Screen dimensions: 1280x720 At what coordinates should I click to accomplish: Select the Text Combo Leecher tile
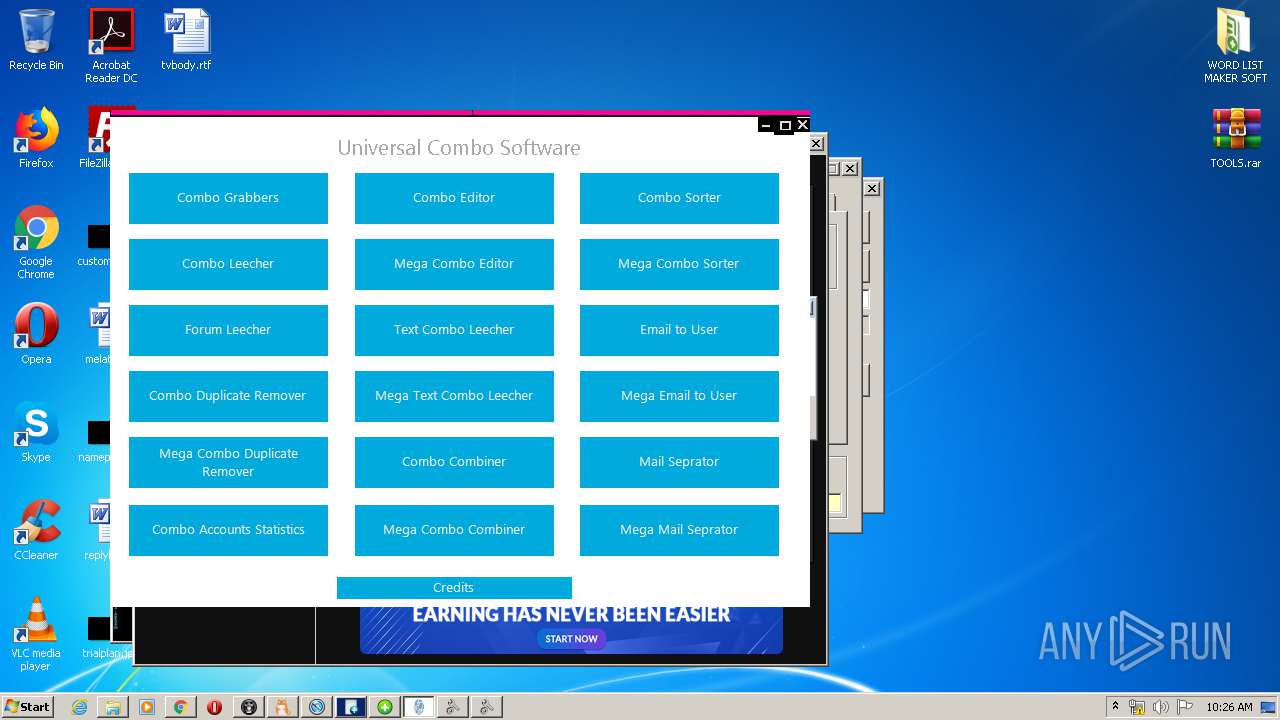coord(454,330)
